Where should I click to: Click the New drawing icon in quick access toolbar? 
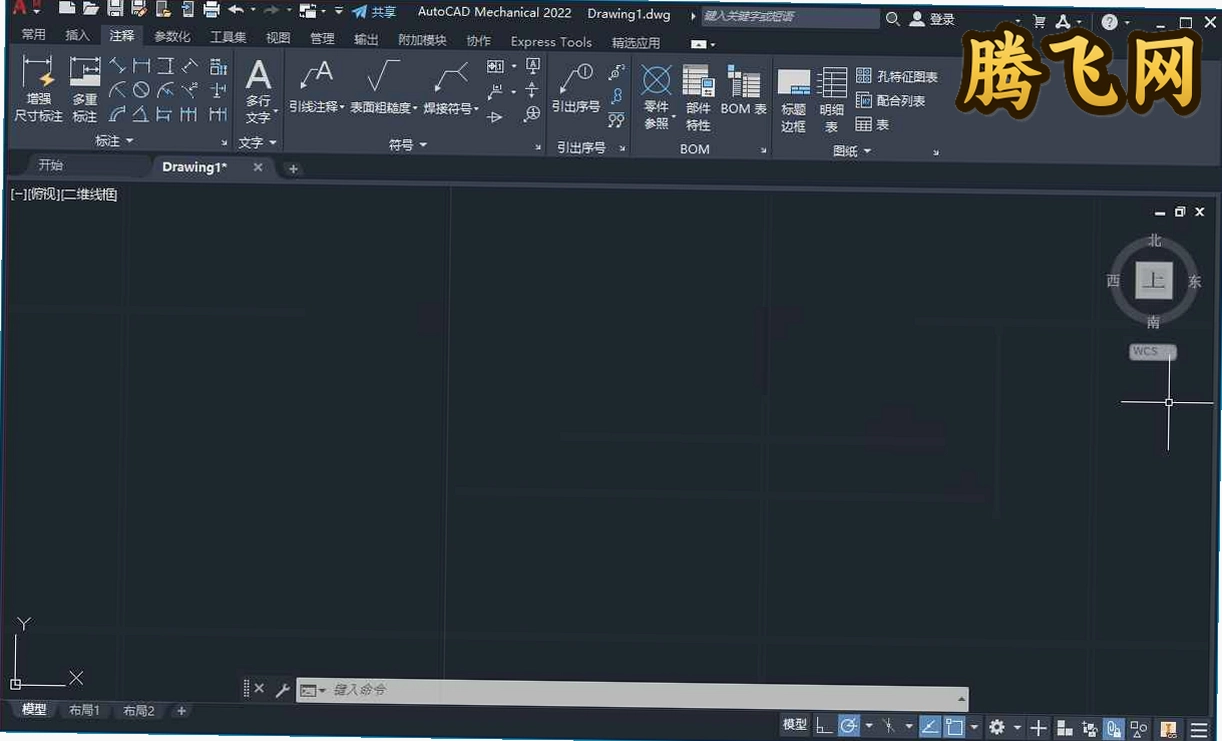[x=67, y=9]
